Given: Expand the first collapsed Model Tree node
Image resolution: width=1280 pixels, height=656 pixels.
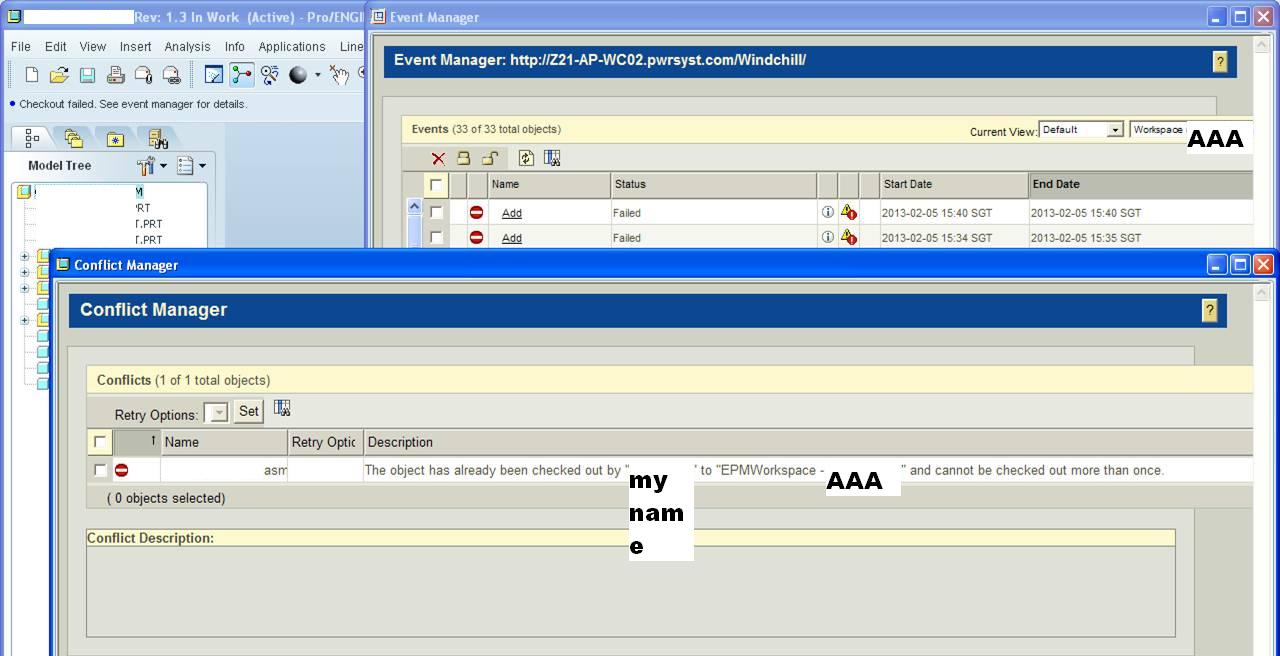Looking at the screenshot, I should pos(25,256).
